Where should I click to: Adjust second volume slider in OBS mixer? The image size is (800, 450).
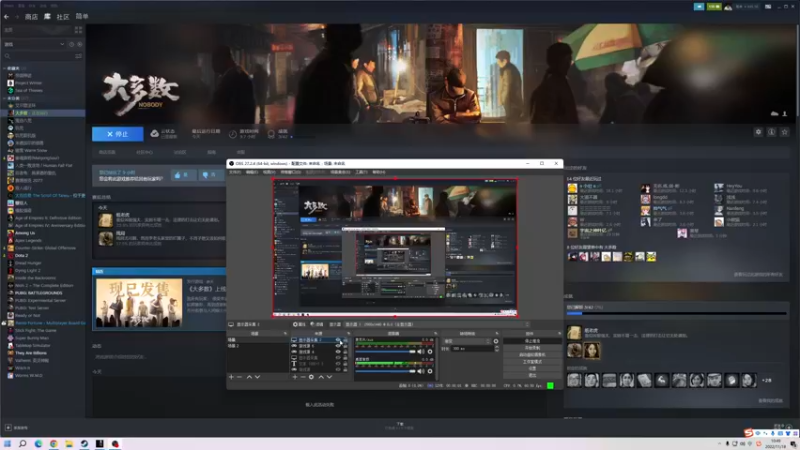[385, 371]
